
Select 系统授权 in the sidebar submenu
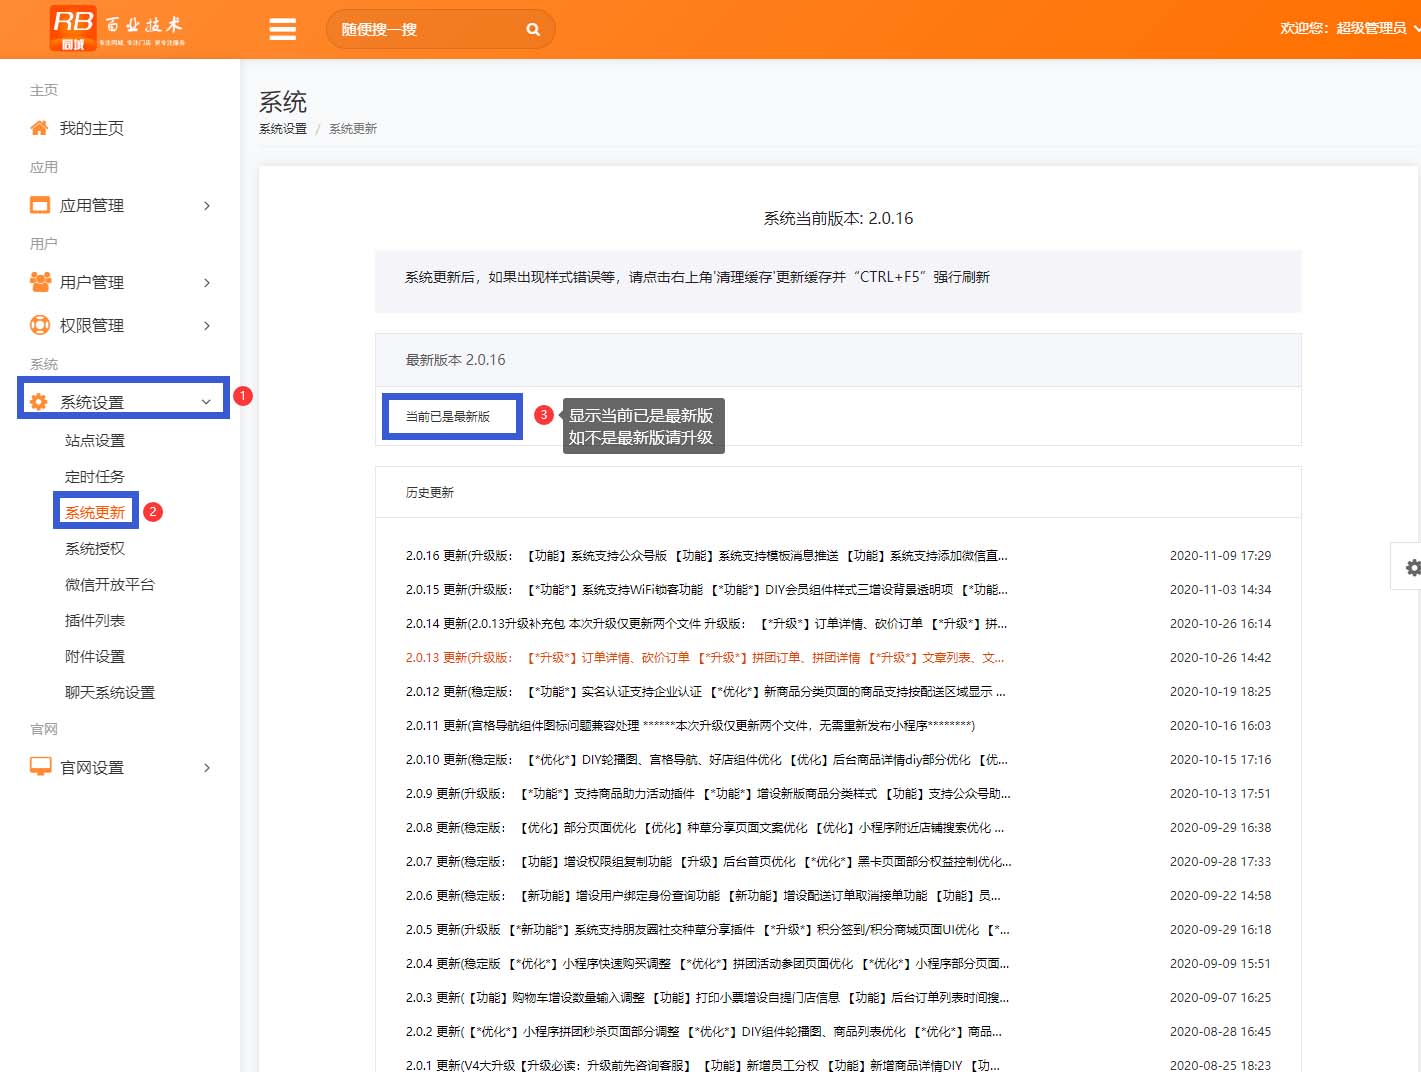click(95, 548)
